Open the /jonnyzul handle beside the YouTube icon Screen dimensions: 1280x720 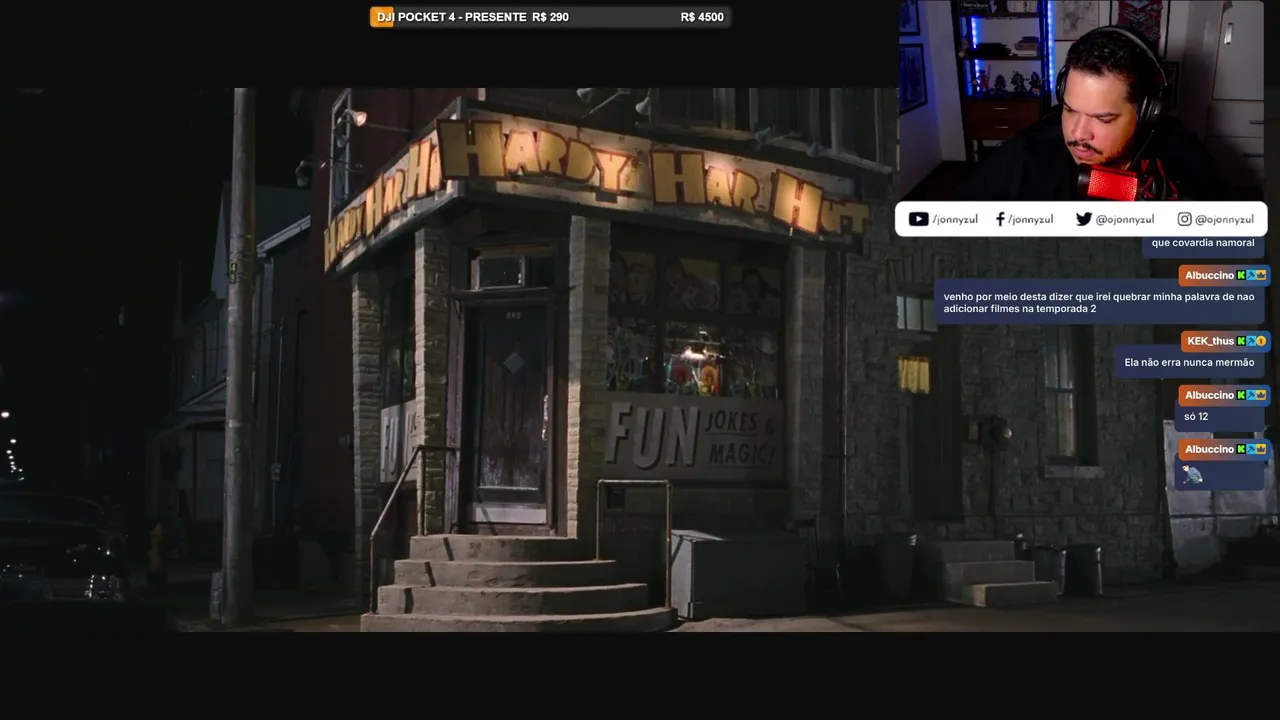pyautogui.click(x=955, y=219)
